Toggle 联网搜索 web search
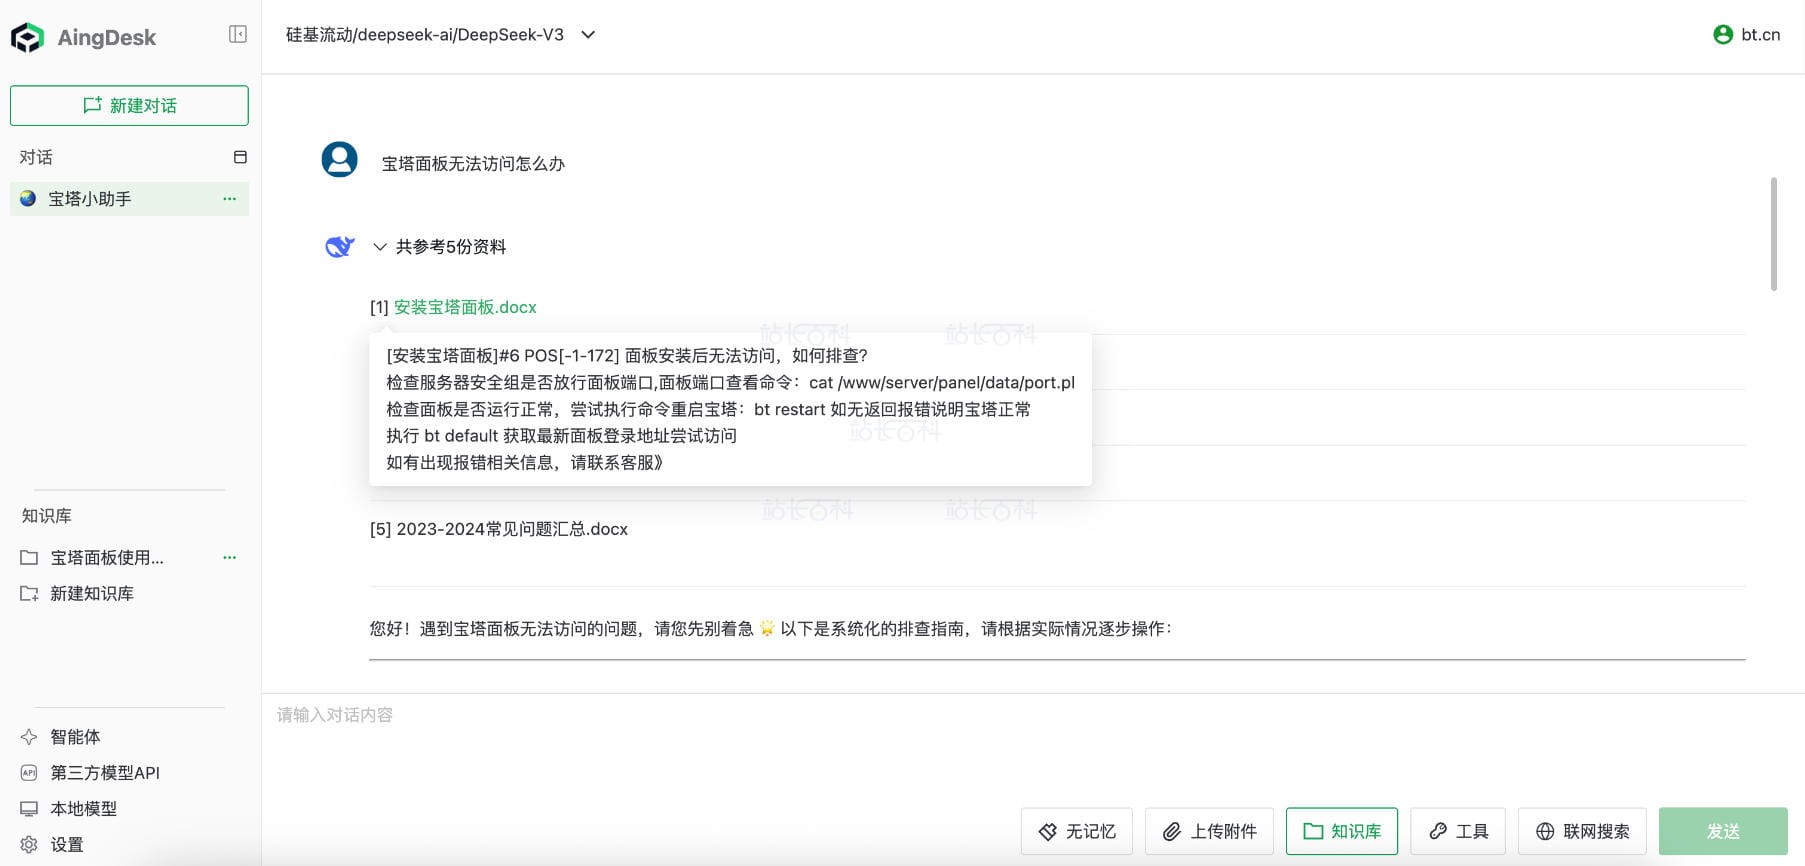This screenshot has height=866, width=1805. pos(1582,831)
